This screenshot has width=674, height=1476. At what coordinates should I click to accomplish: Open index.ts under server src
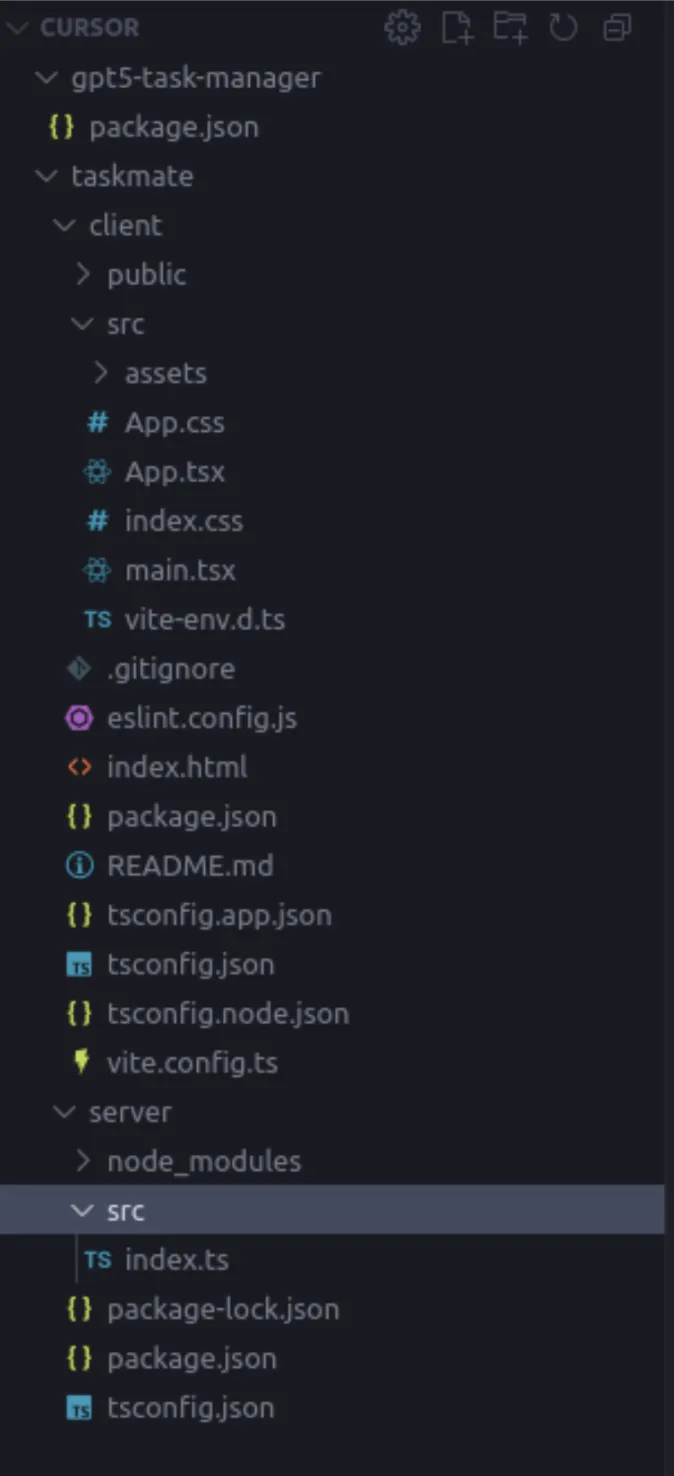177,1260
